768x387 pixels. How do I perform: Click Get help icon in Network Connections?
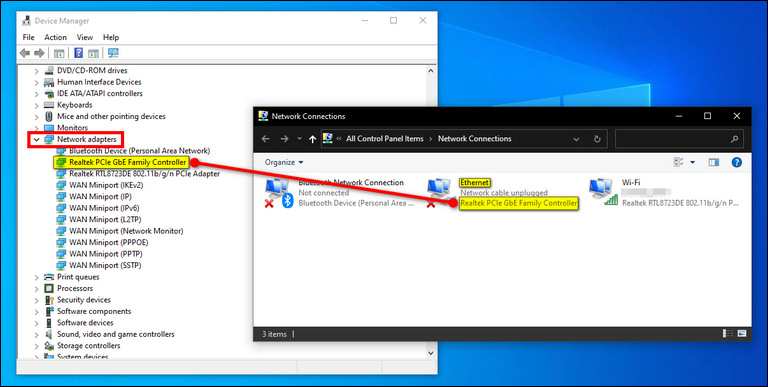(x=737, y=162)
